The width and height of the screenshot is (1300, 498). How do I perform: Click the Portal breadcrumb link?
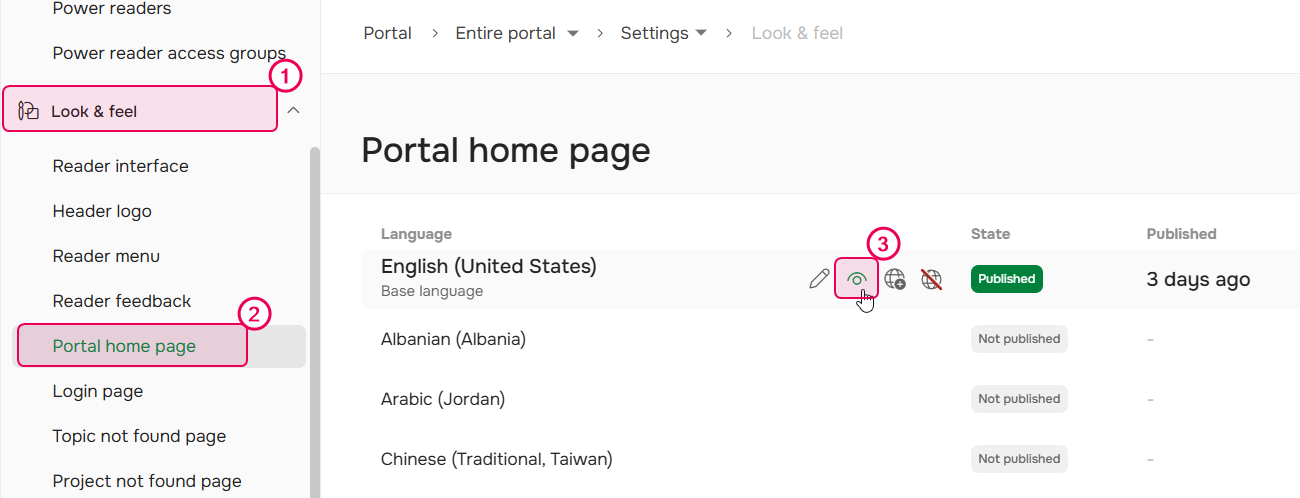[x=387, y=33]
